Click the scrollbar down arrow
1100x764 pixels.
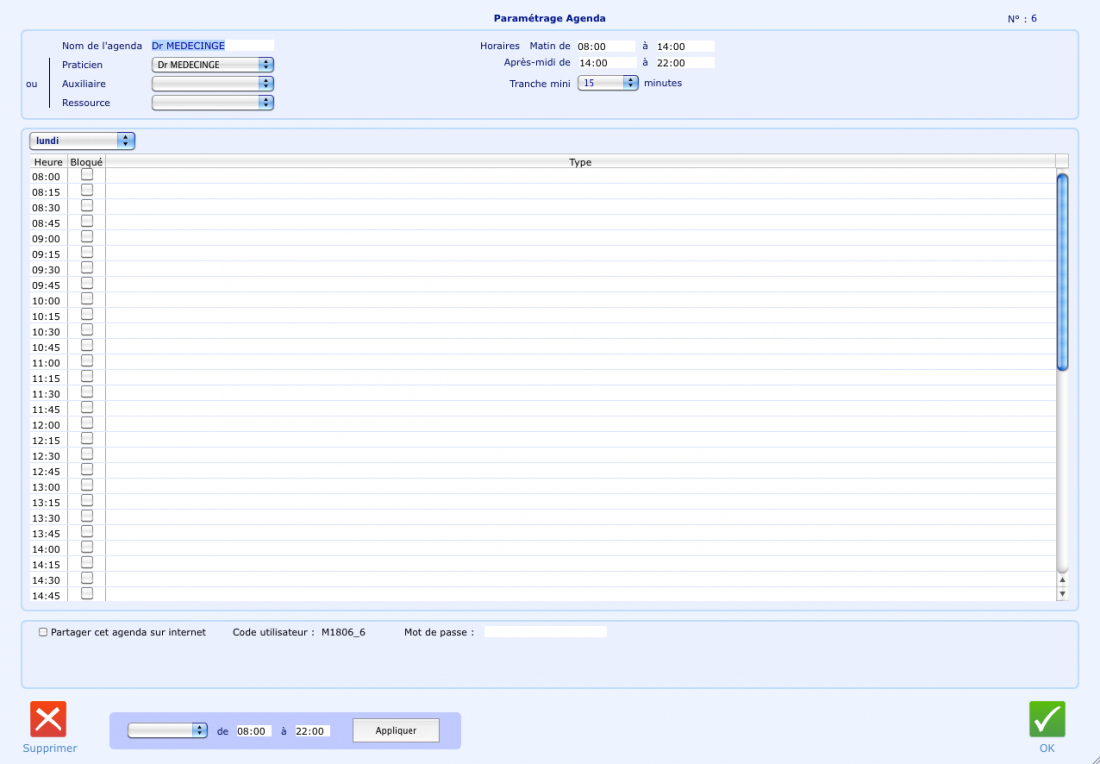coord(1062,594)
